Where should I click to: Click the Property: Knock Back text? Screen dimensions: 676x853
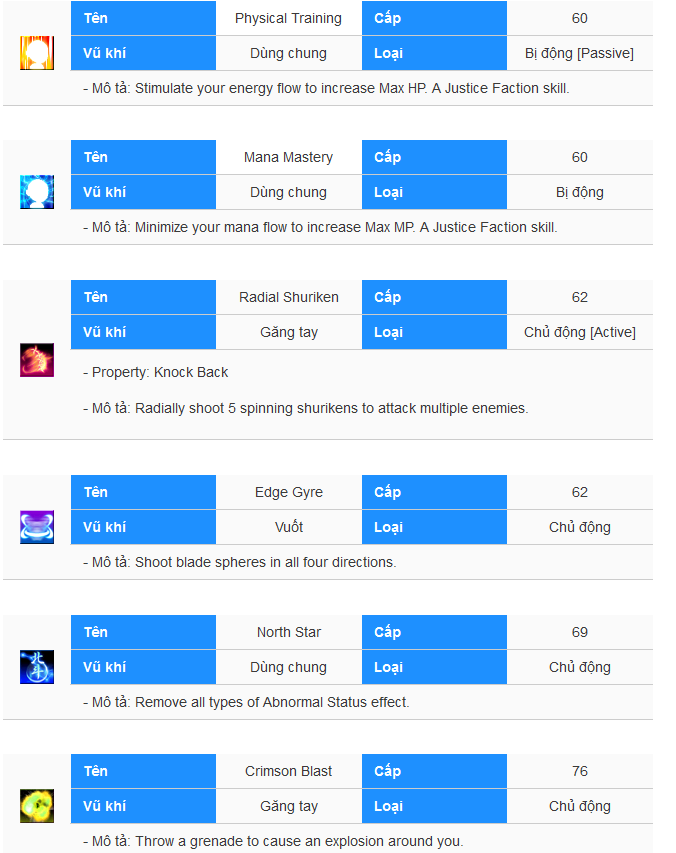point(156,372)
